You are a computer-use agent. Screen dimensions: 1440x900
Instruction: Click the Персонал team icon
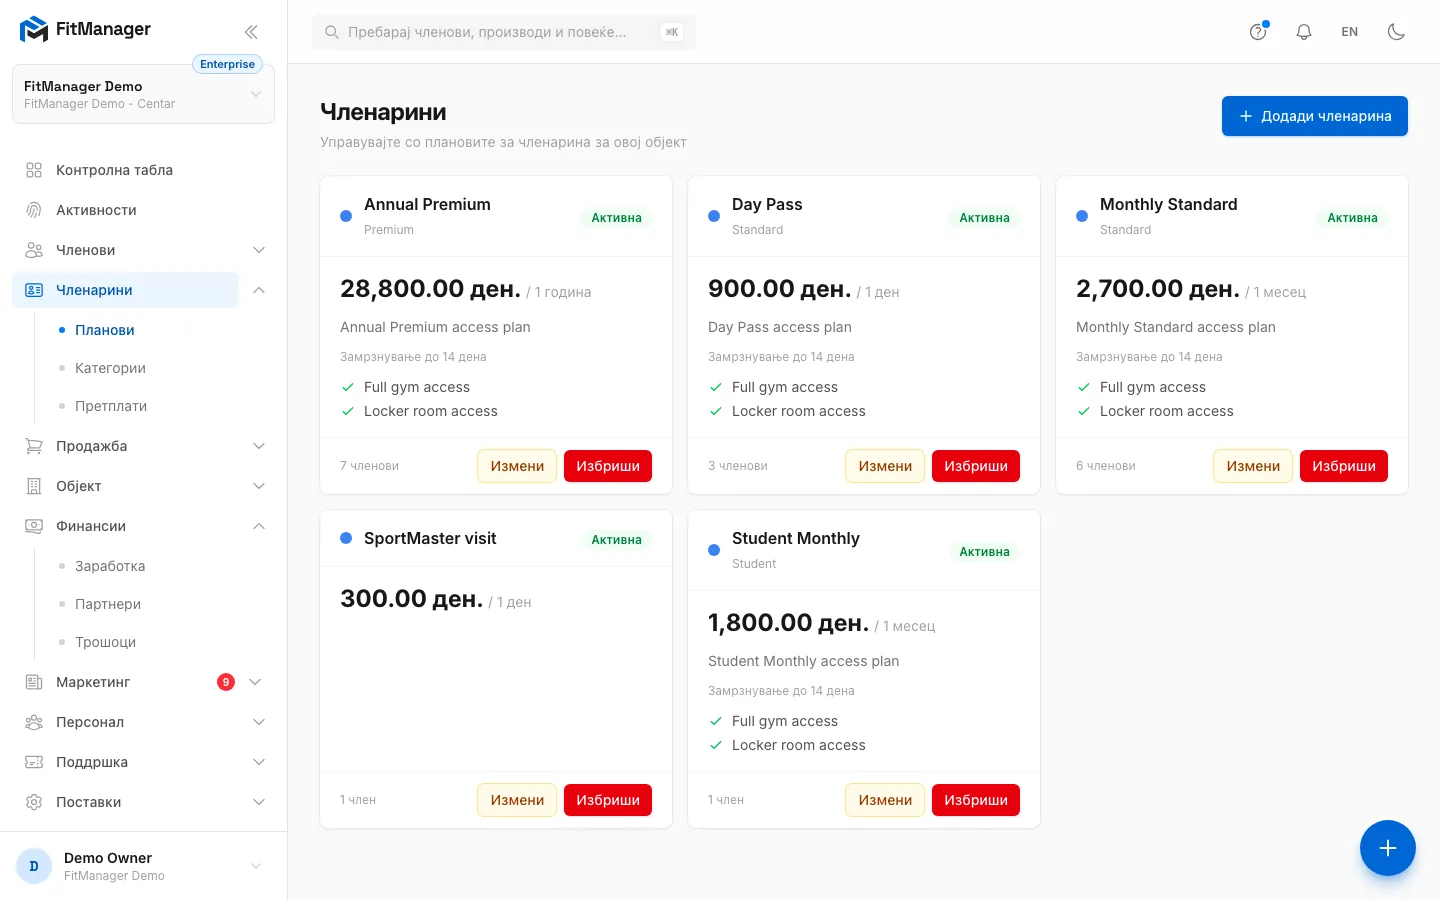pos(34,722)
